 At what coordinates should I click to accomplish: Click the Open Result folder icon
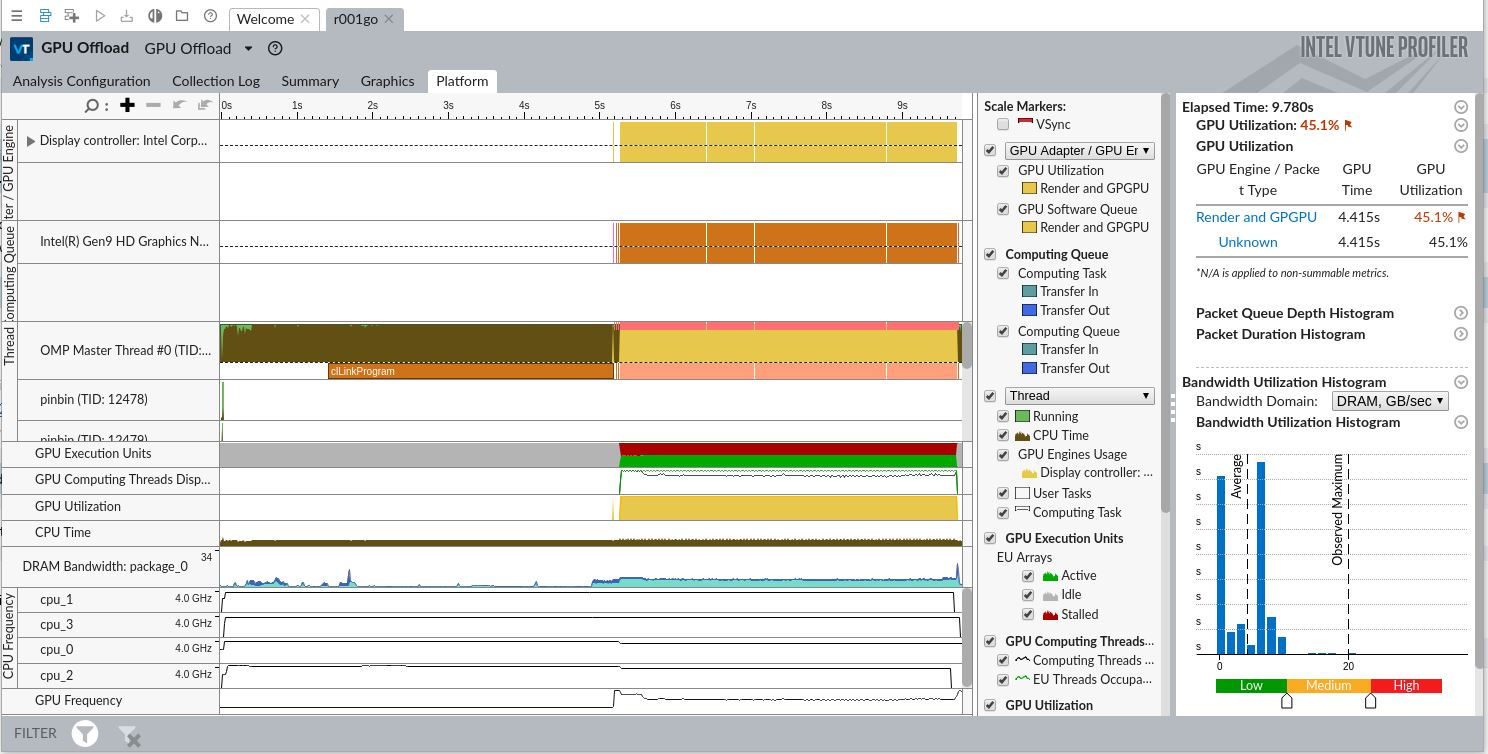click(x=182, y=17)
